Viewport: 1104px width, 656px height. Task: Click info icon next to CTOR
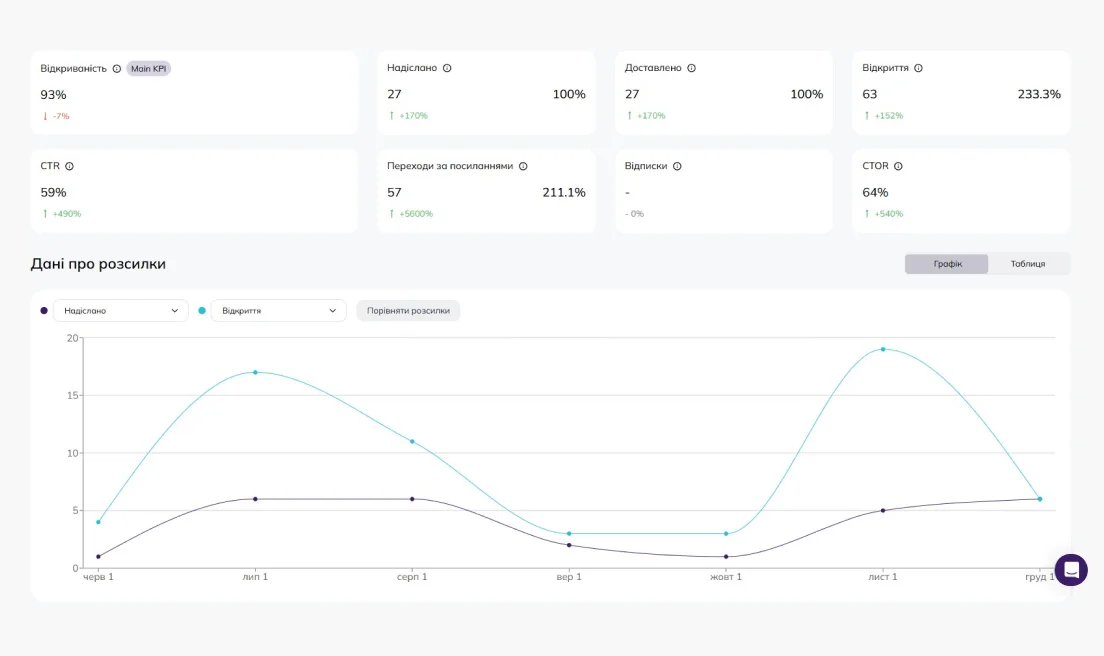pos(898,166)
